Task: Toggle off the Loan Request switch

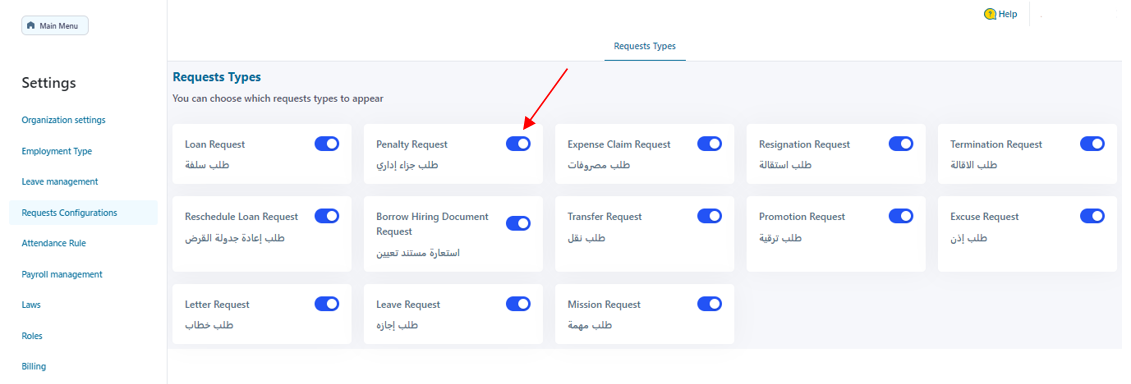Action: pos(327,144)
